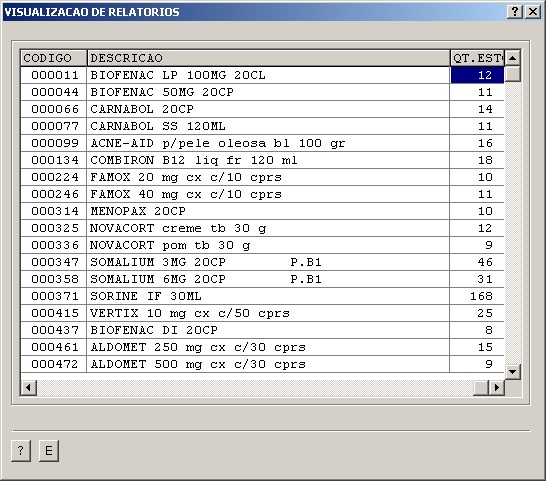This screenshot has width=546, height=481.
Task: Select row FAMOX 20 mg cx c/10 cprs
Action: coord(262,177)
